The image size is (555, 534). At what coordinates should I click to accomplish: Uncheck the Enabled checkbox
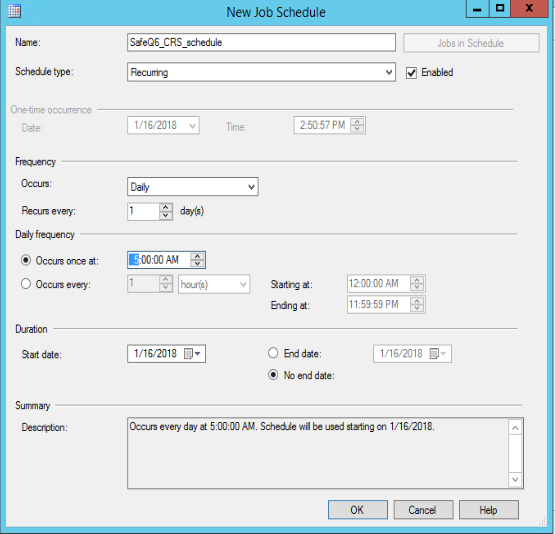click(411, 73)
